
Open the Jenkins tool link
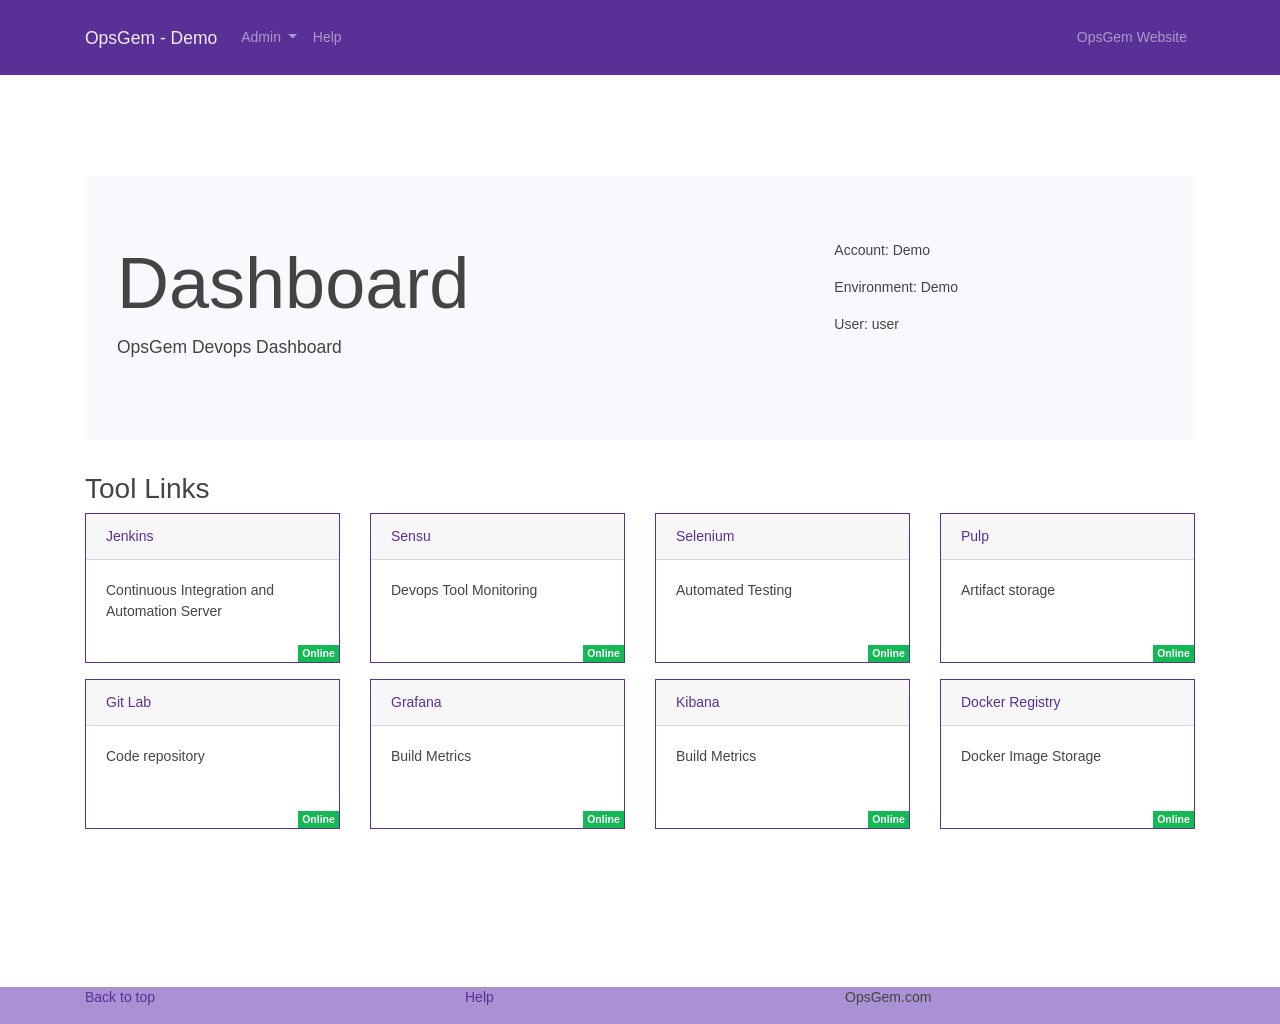tap(130, 536)
